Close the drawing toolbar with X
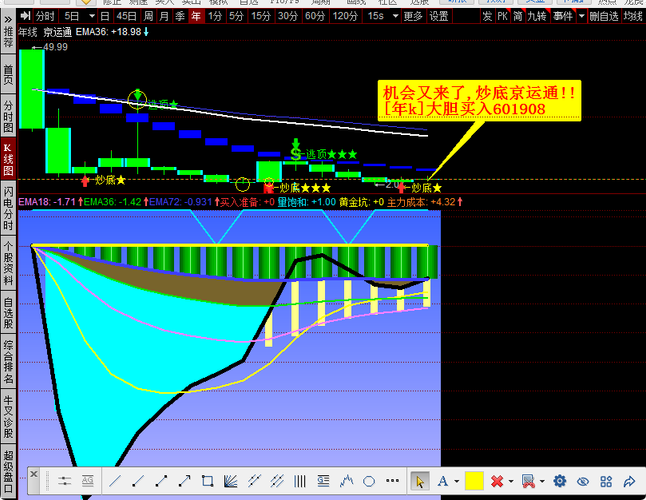 click(34, 474)
